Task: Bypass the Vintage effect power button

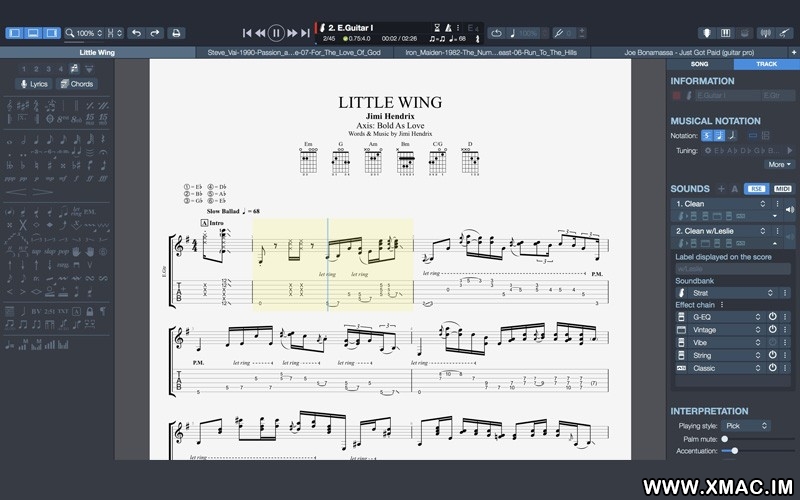Action: [x=772, y=330]
